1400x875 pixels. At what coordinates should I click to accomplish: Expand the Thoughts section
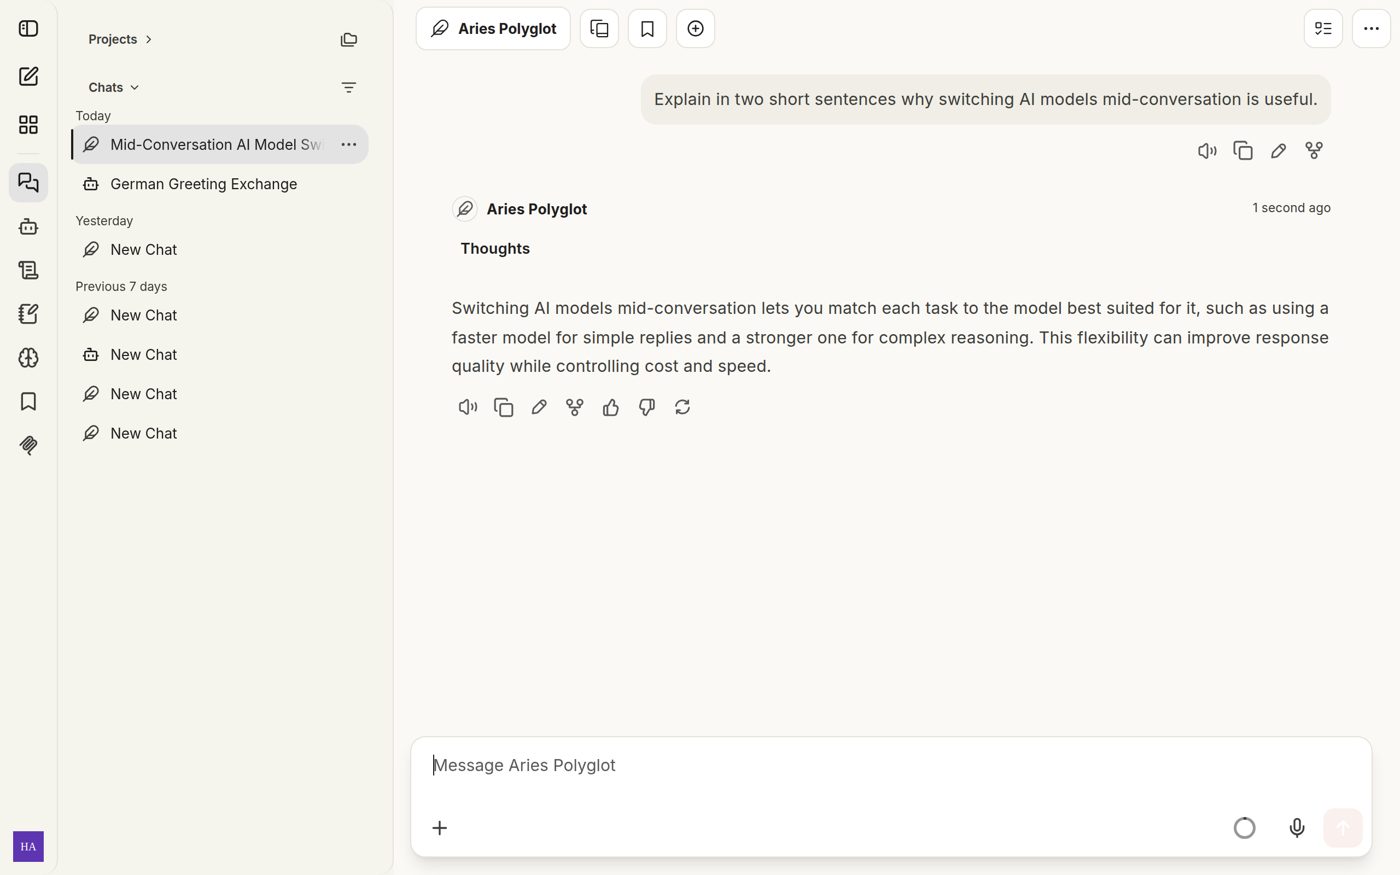click(495, 249)
